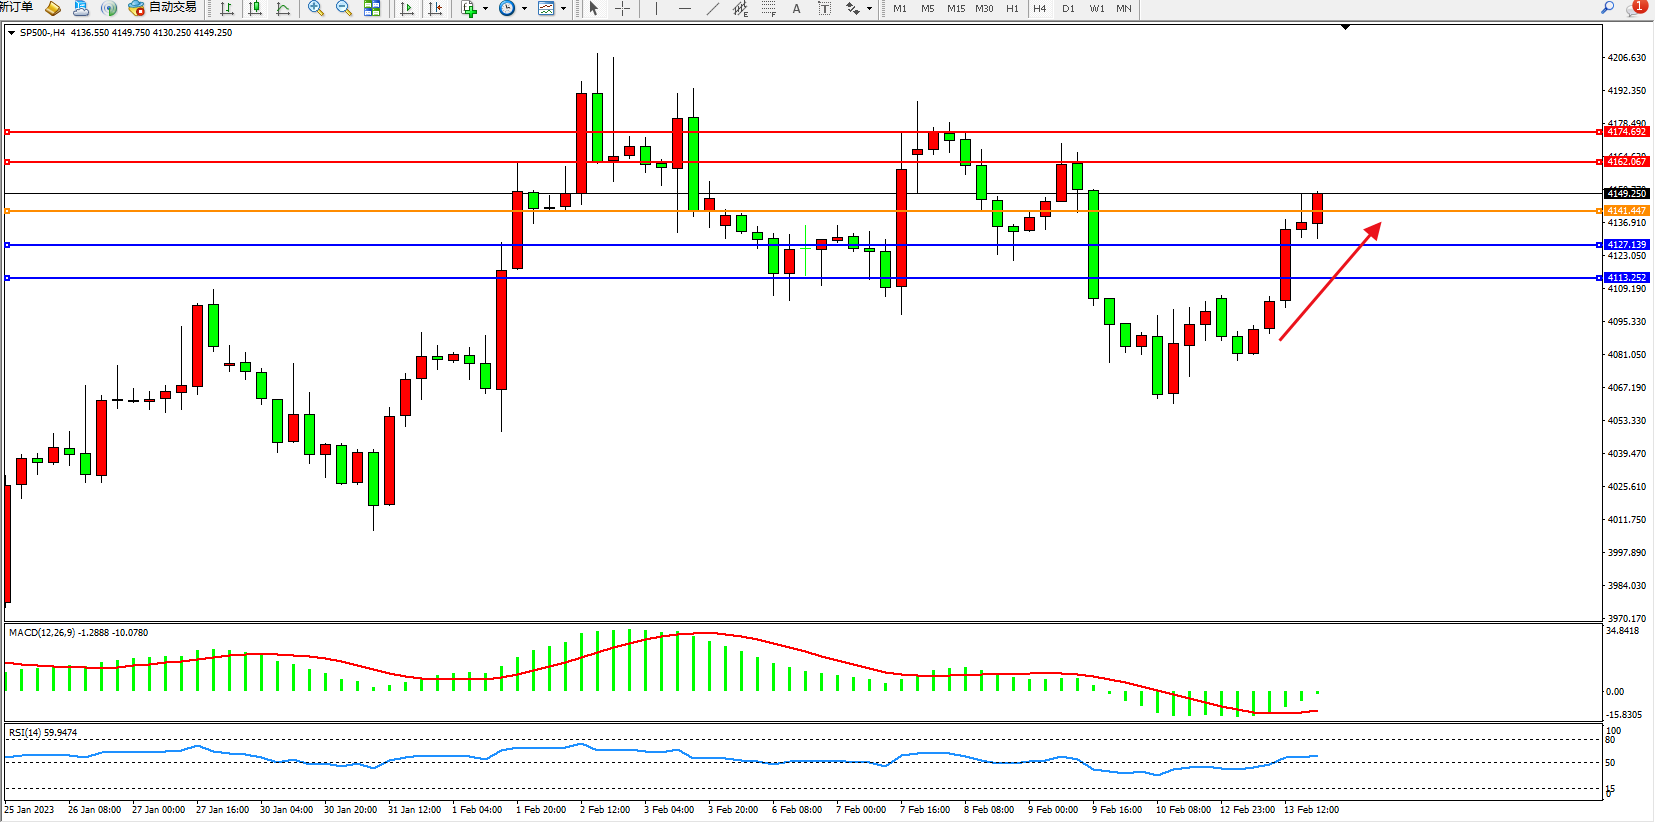Zoom in on the chart
The width and height of the screenshot is (1655, 823).
(316, 8)
